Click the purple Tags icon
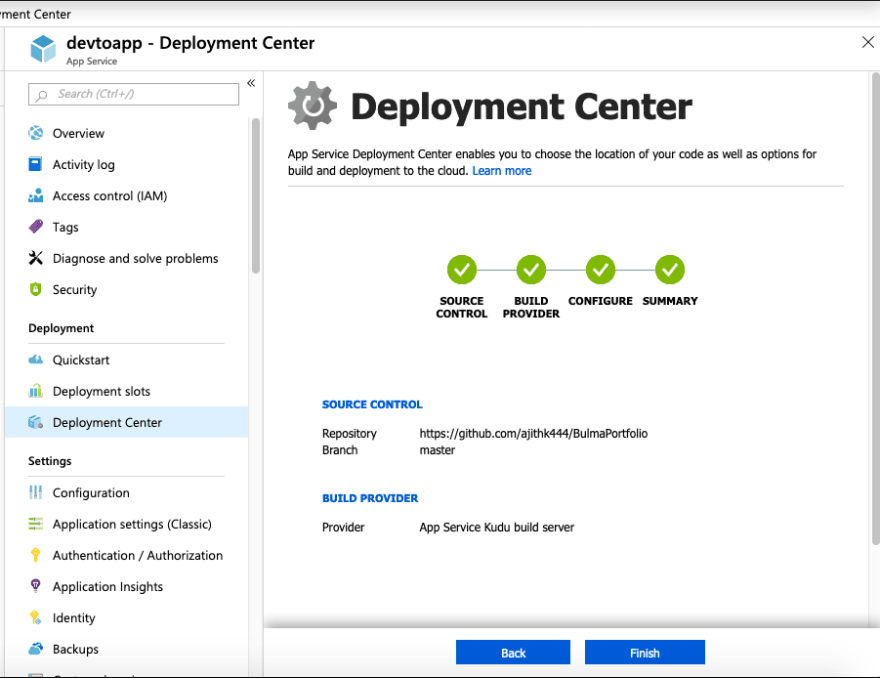880x678 pixels. 35,227
